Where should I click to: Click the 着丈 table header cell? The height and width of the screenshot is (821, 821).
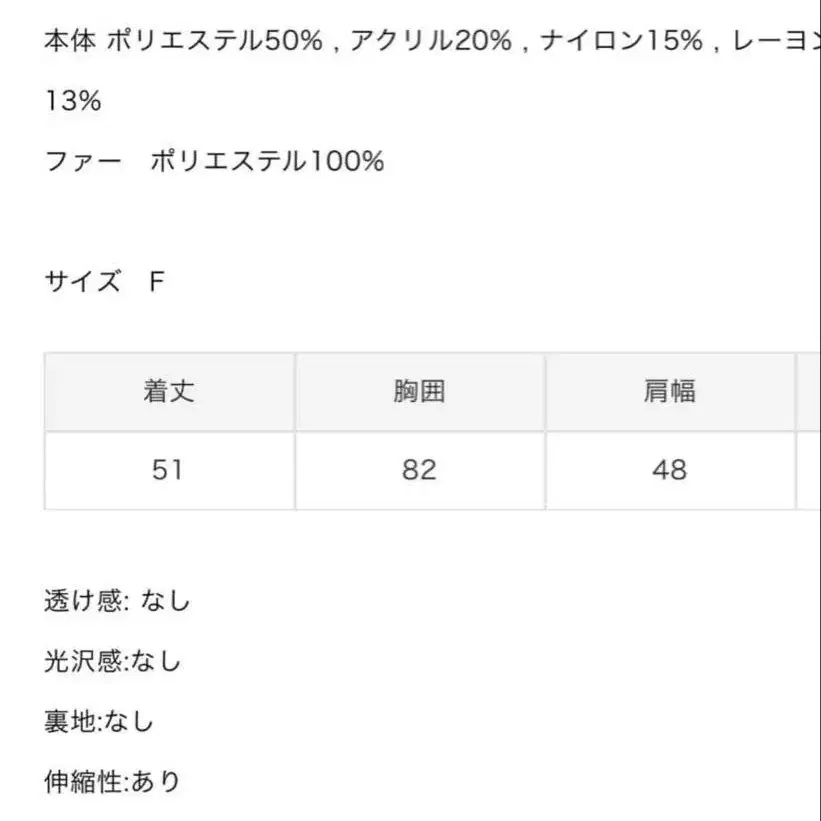[x=169, y=392]
